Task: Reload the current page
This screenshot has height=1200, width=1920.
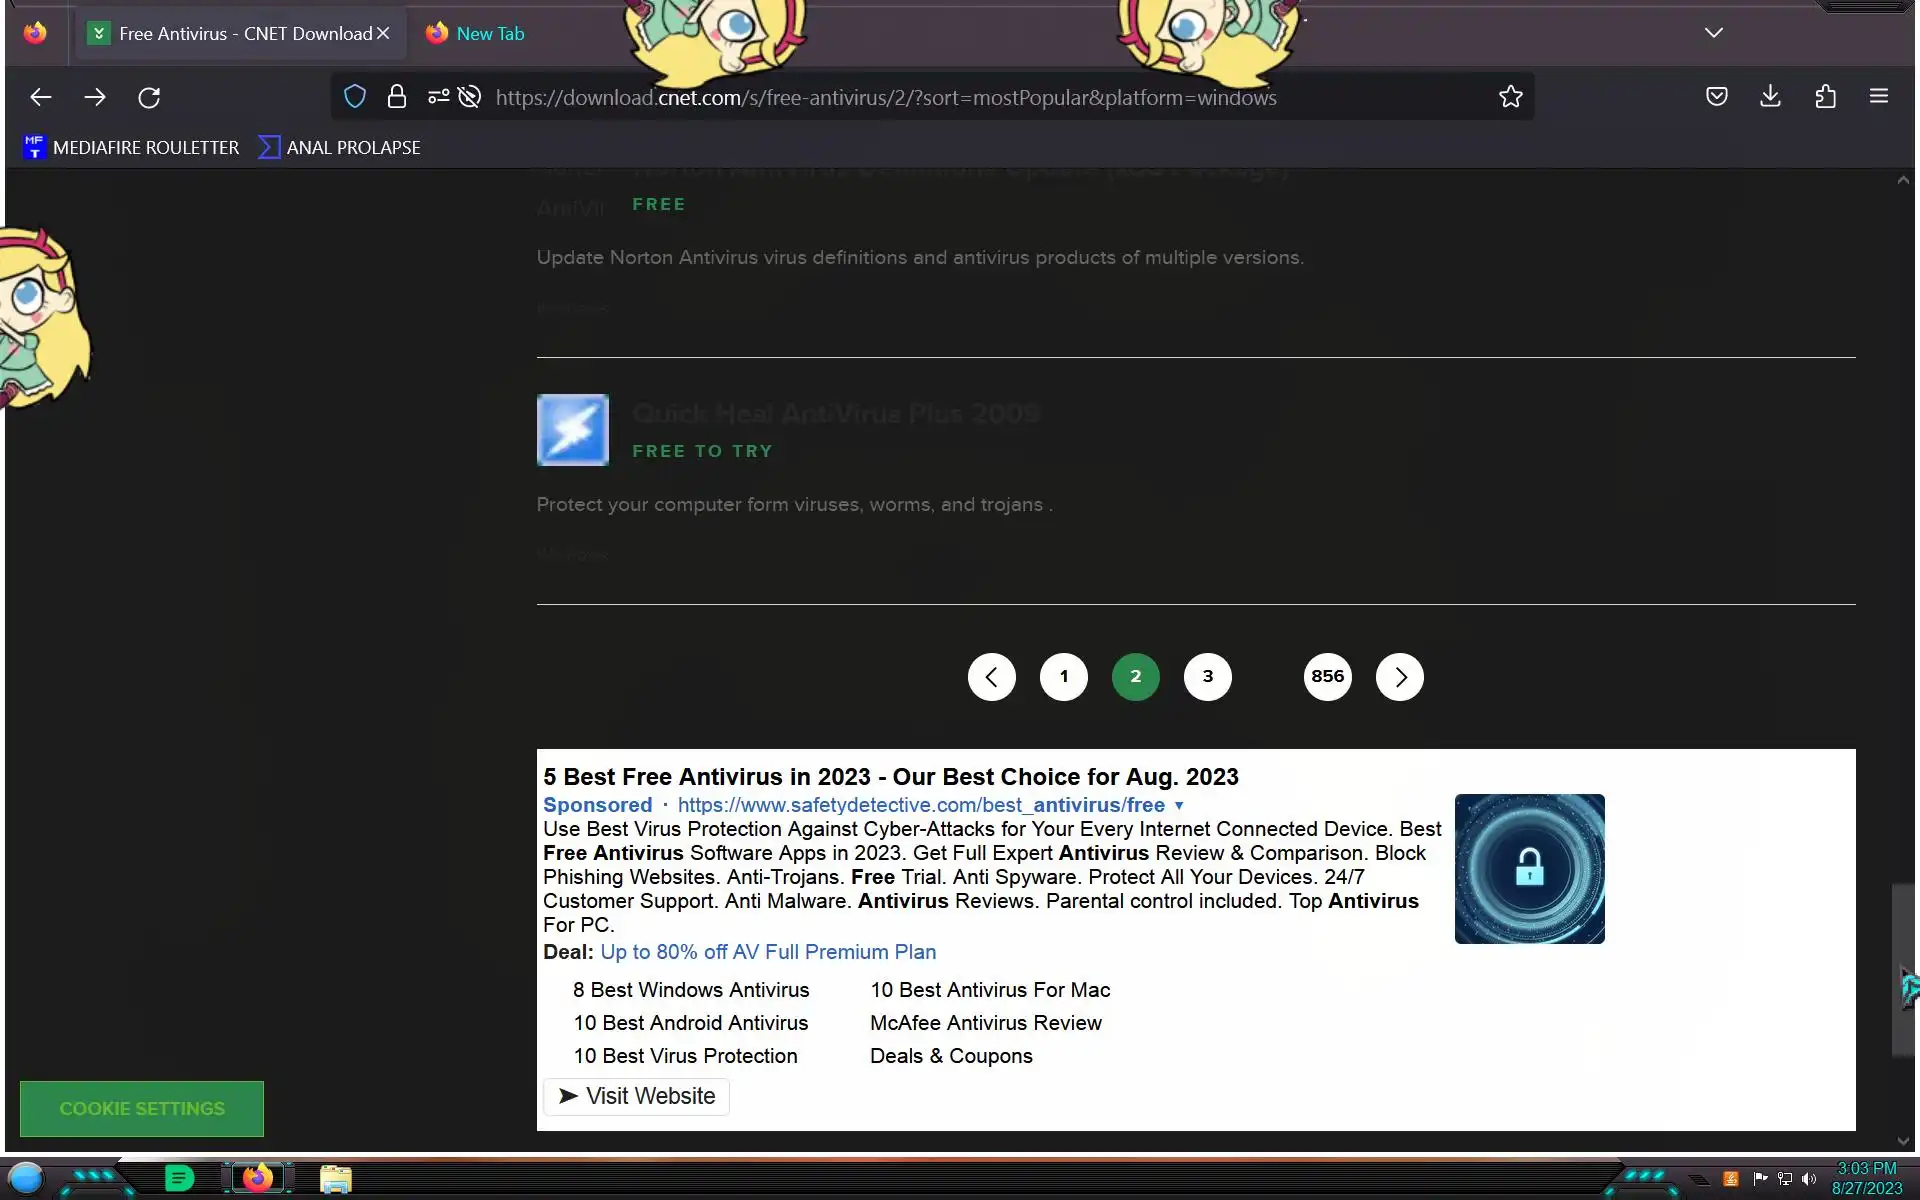Action: [149, 97]
